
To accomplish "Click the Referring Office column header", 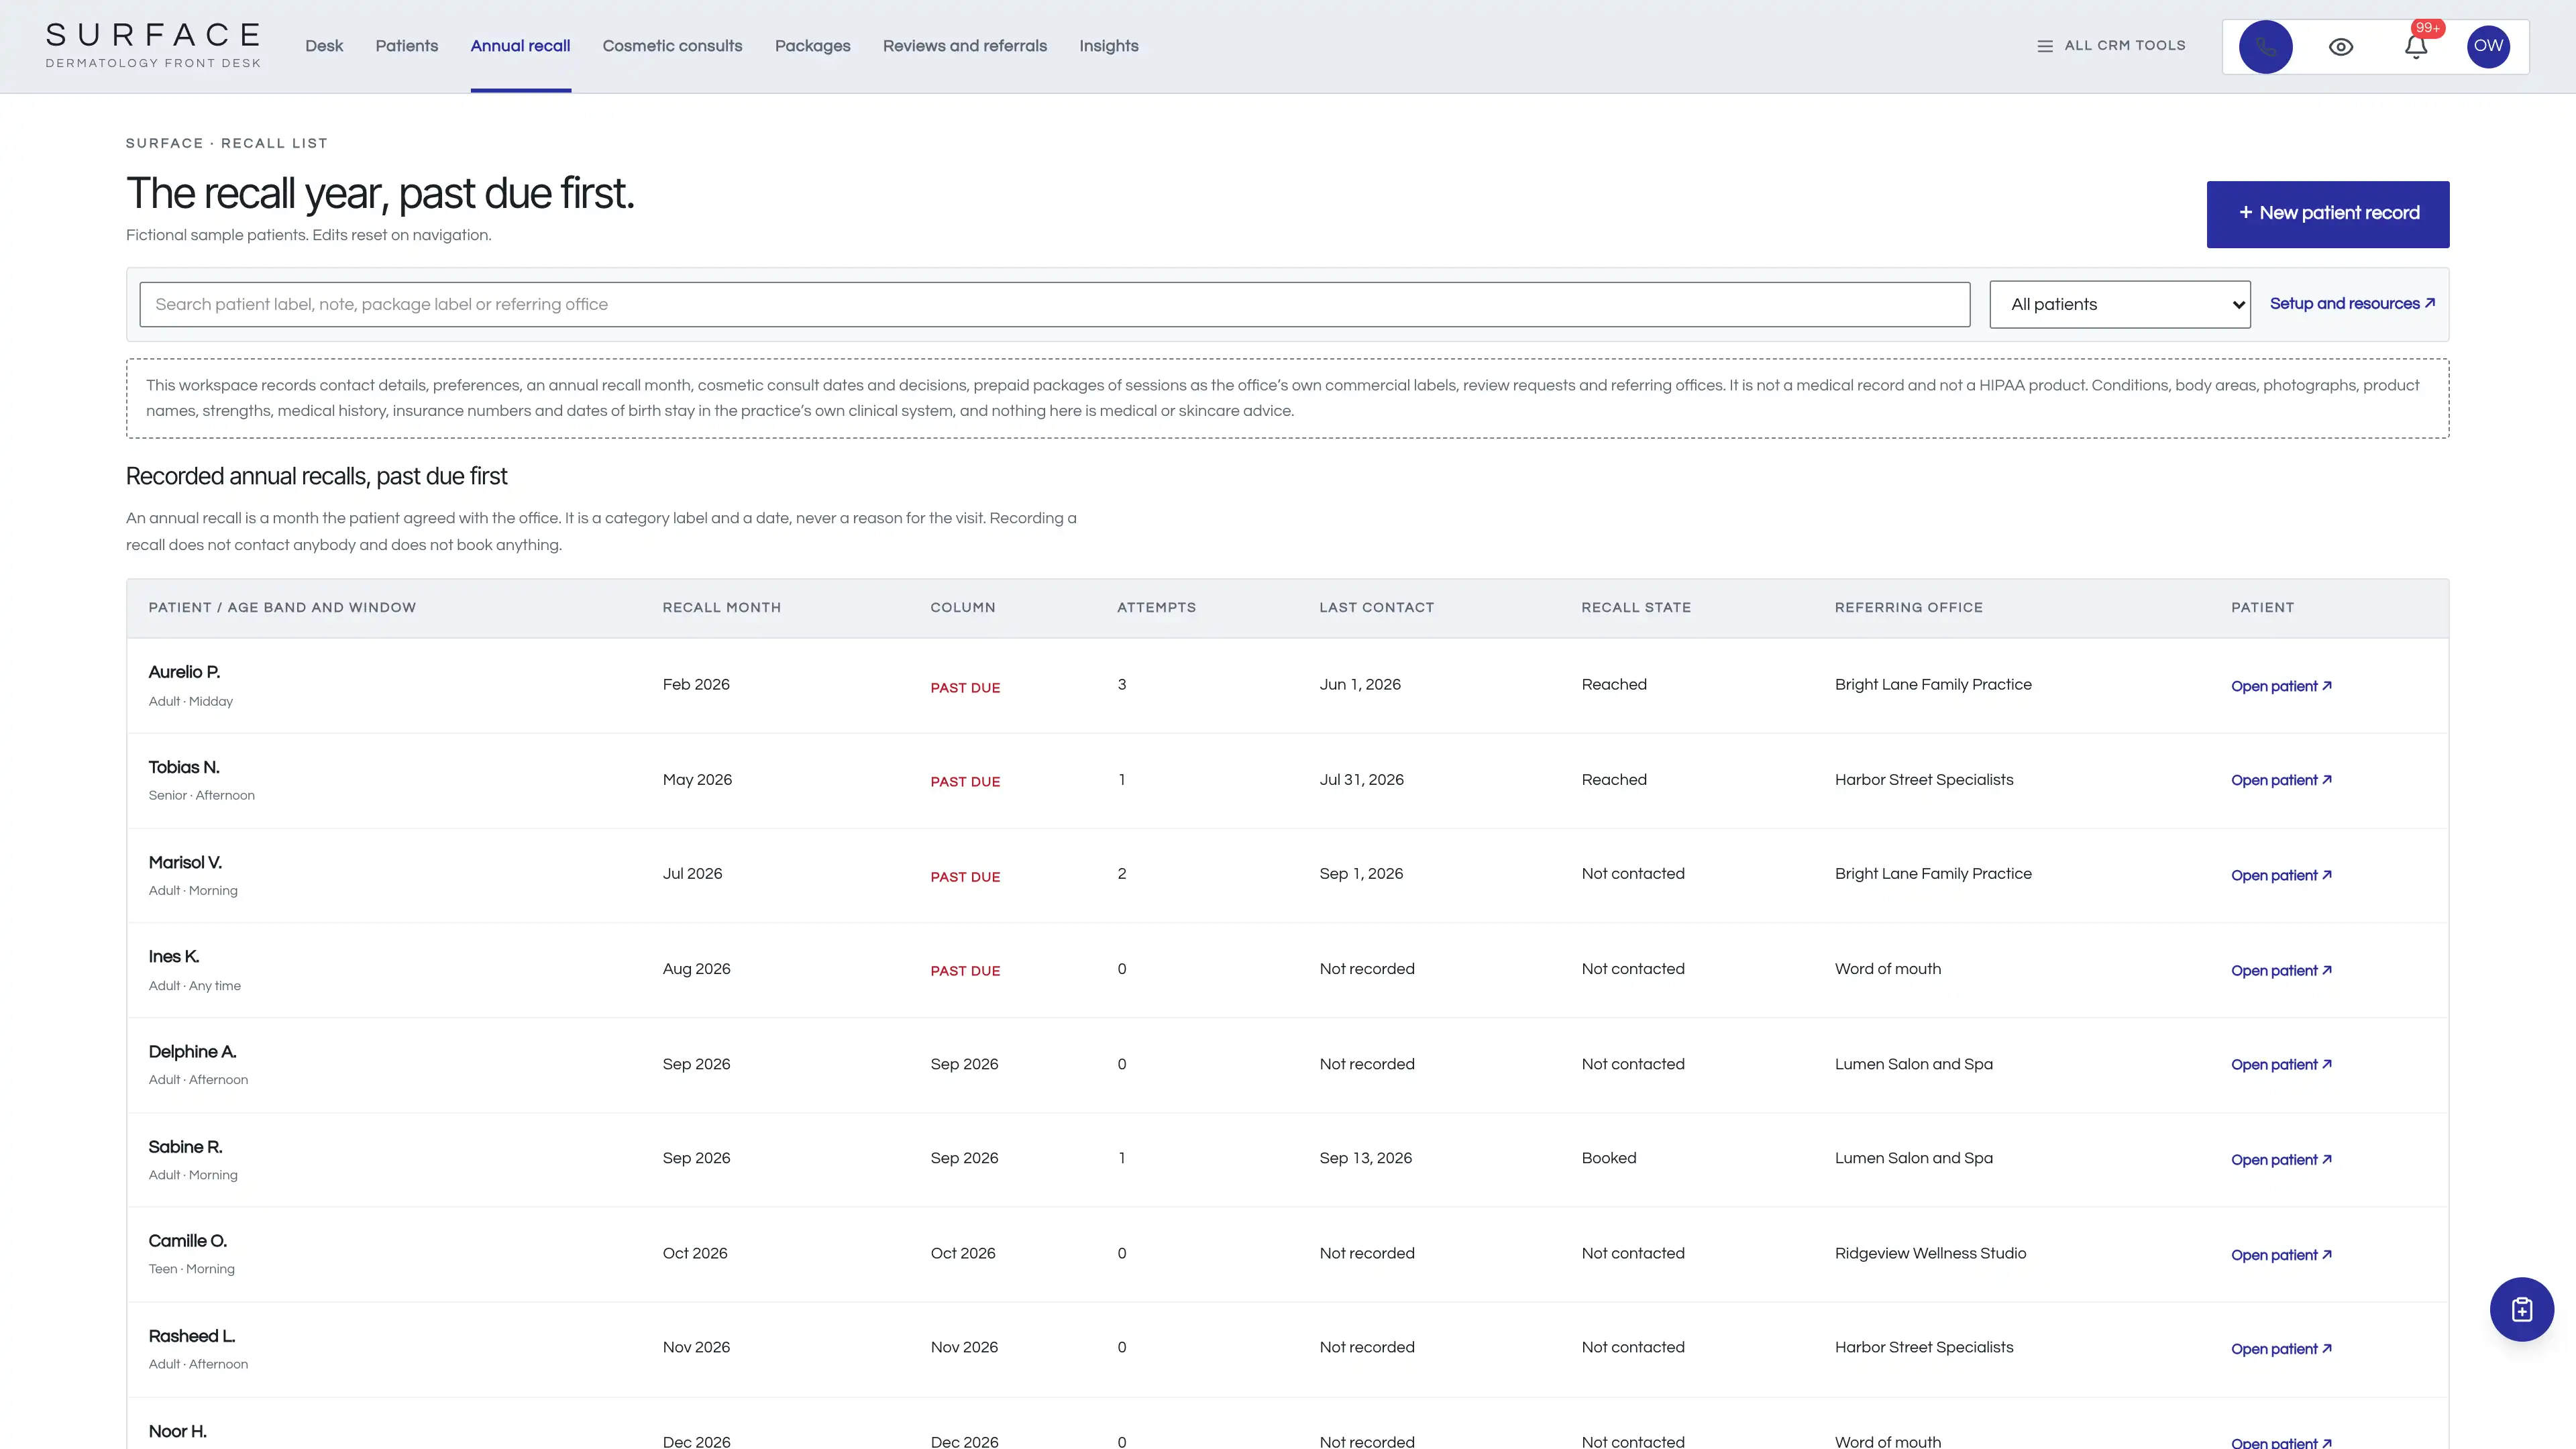I will tap(1908, 607).
